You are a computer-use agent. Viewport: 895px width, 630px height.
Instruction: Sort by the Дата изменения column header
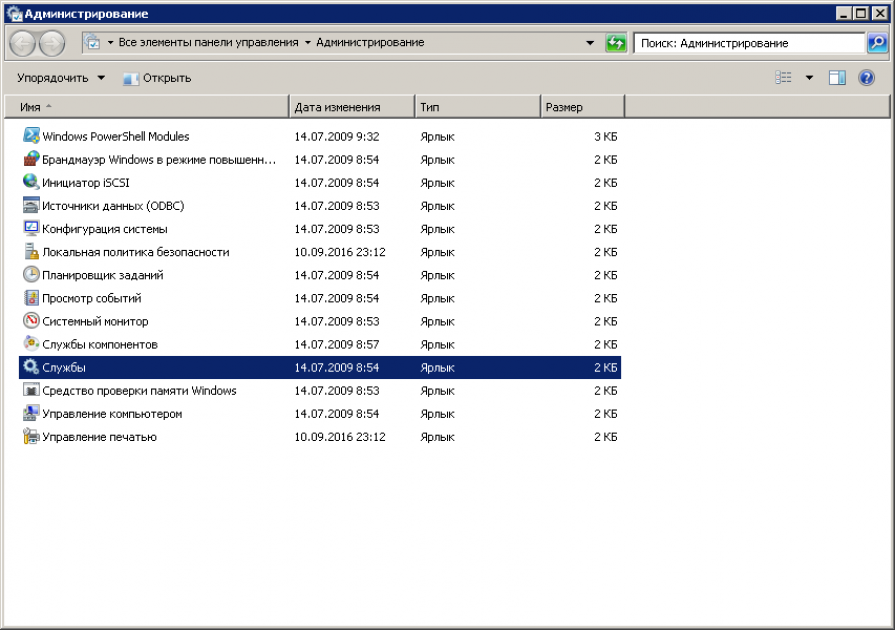point(337,107)
